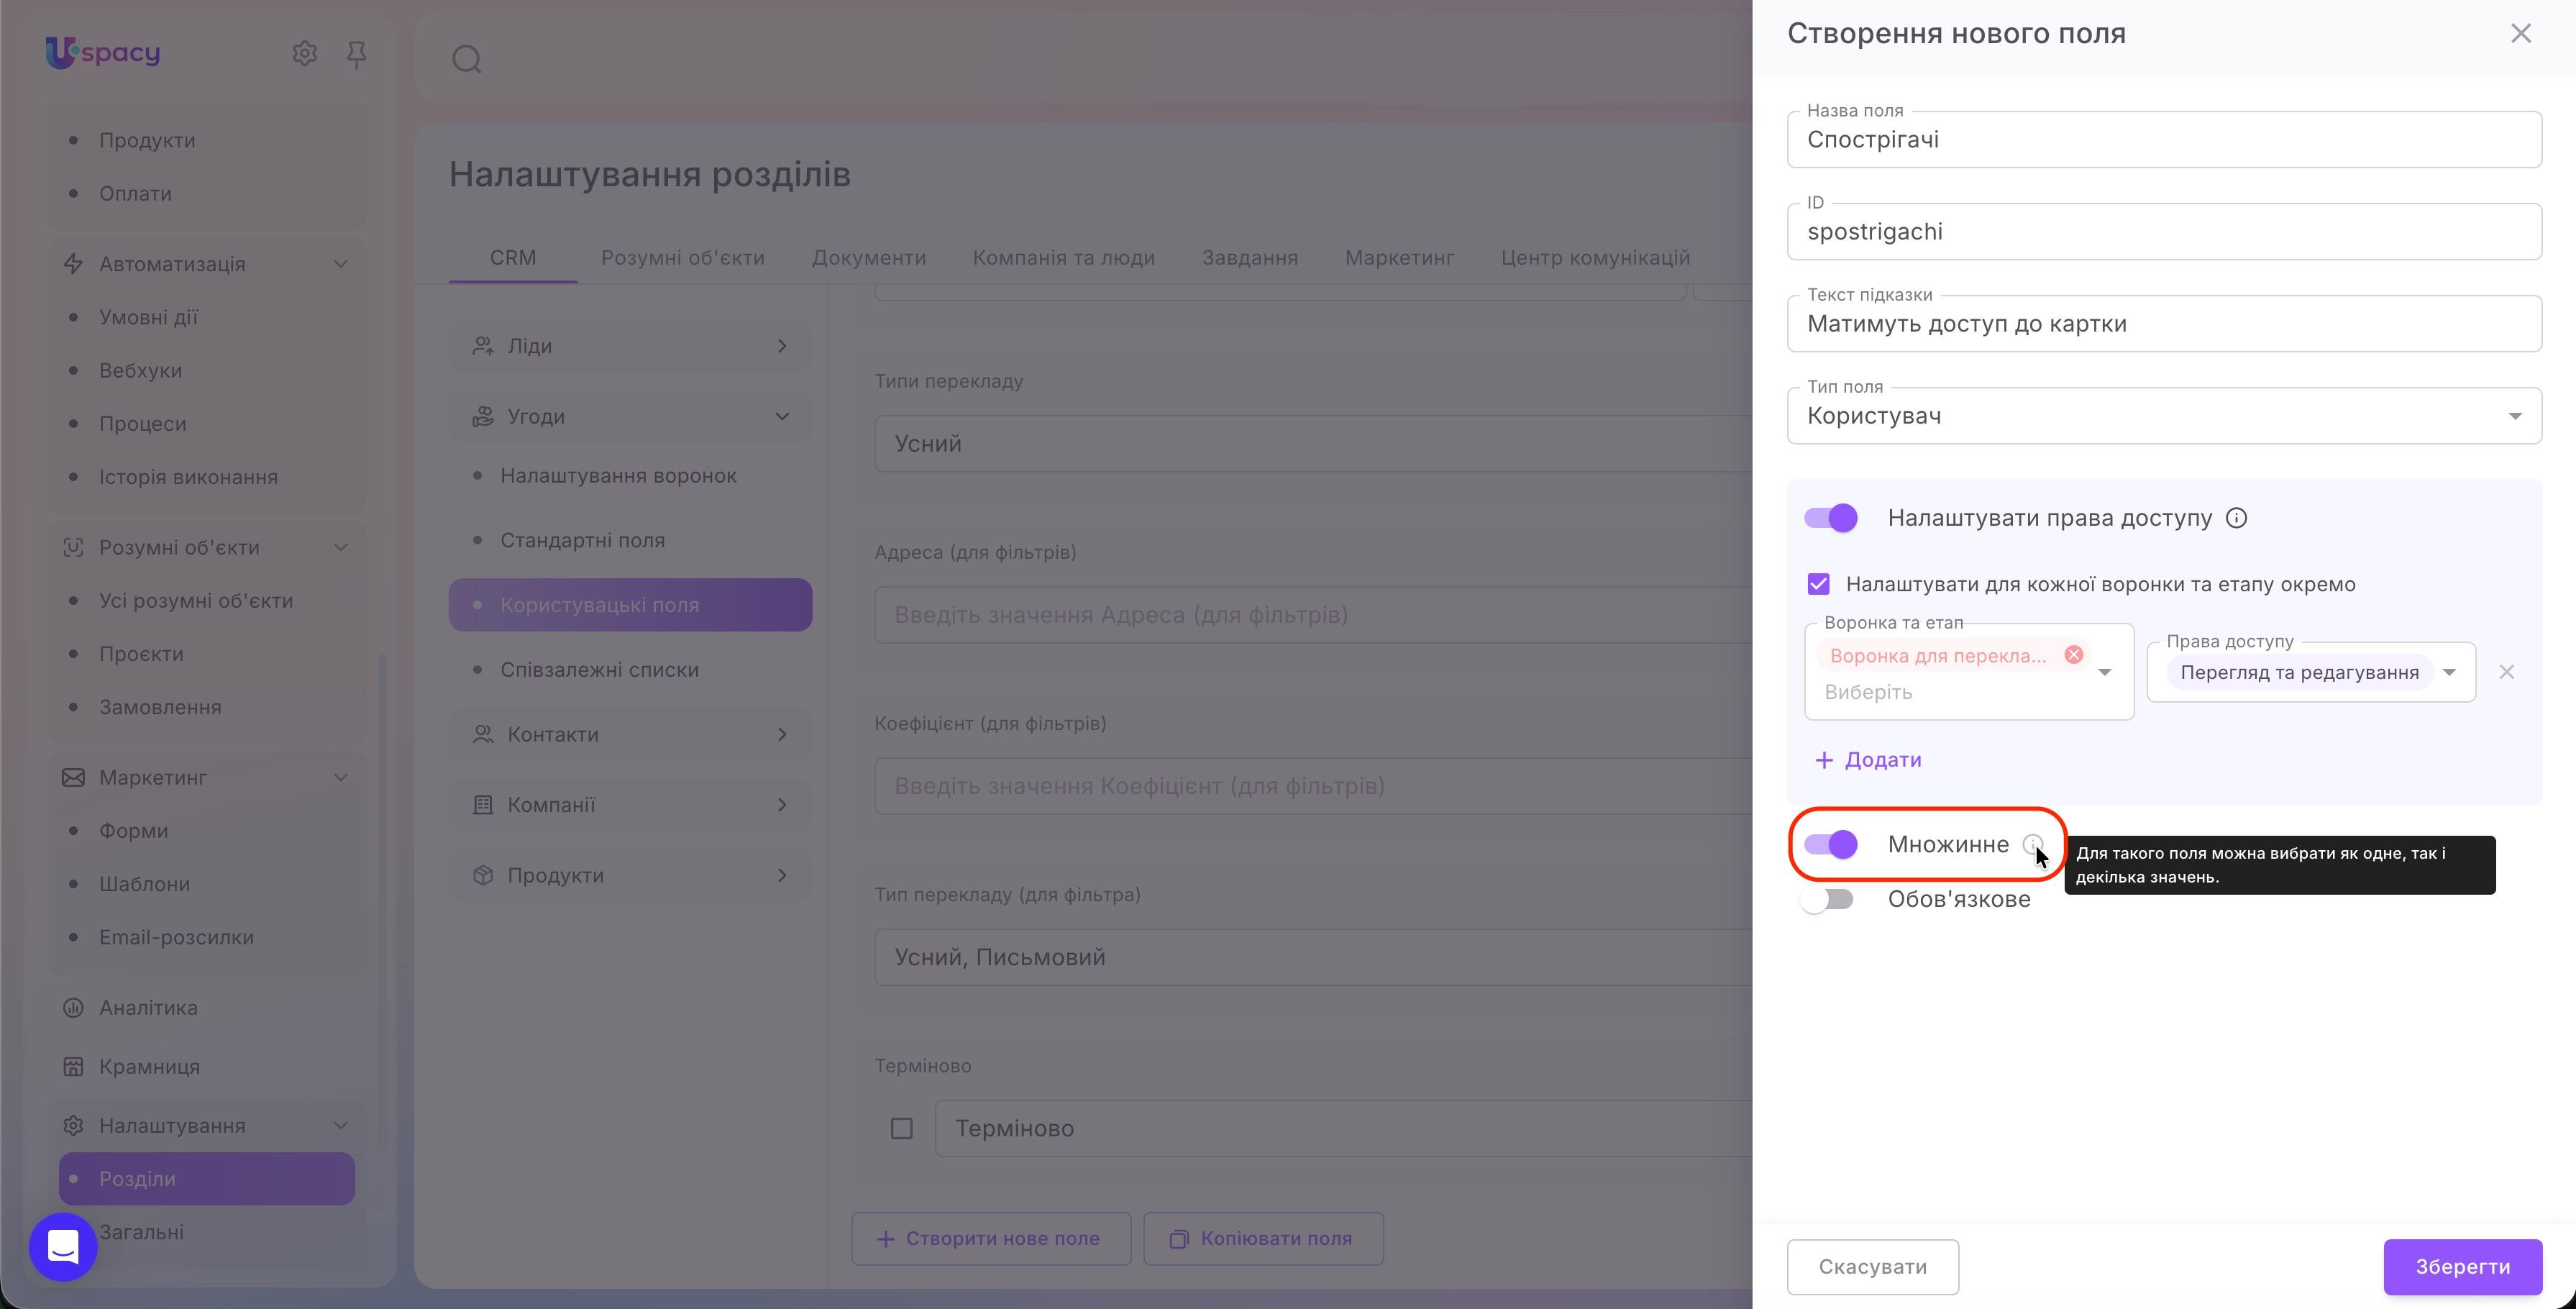Switch to the Завдання tab
Viewport: 2576px width, 1309px height.
[x=1250, y=258]
